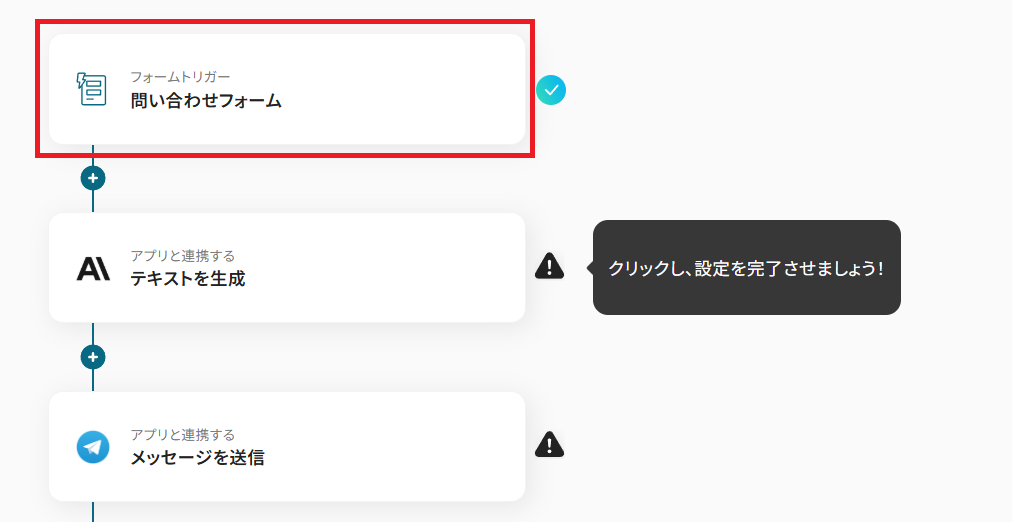The width and height of the screenshot is (1012, 522).
Task: Click warning triangle beside メッセージを送信
Action: pos(549,444)
